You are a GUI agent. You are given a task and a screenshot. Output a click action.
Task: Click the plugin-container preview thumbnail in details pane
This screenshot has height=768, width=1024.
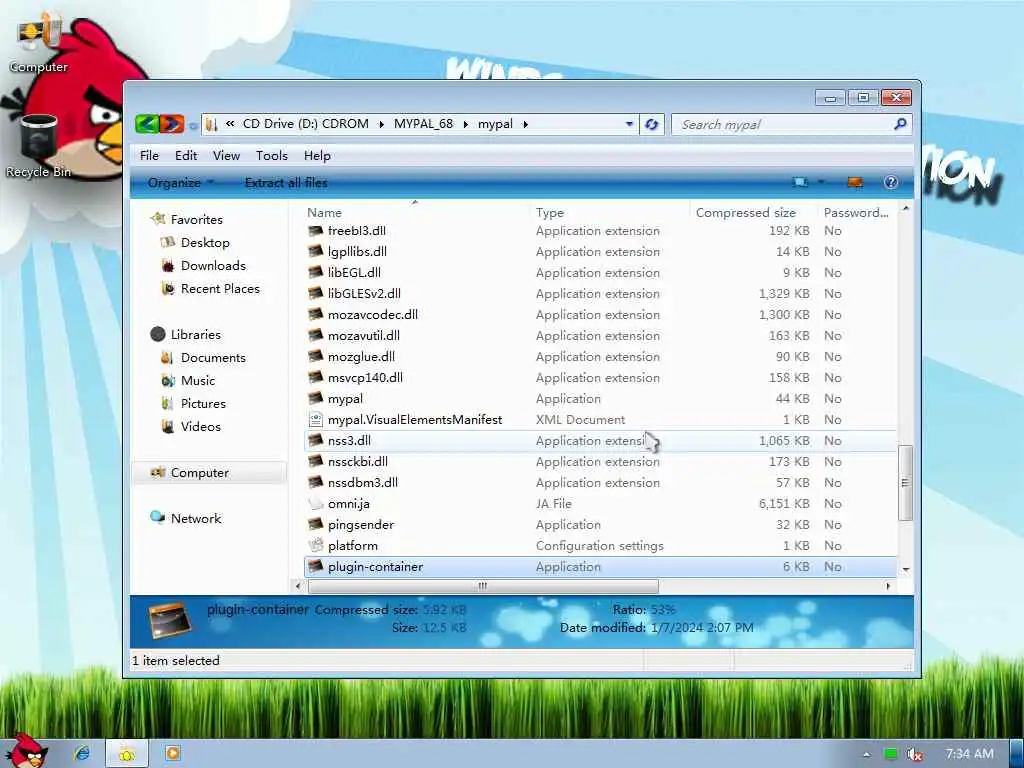(x=169, y=619)
